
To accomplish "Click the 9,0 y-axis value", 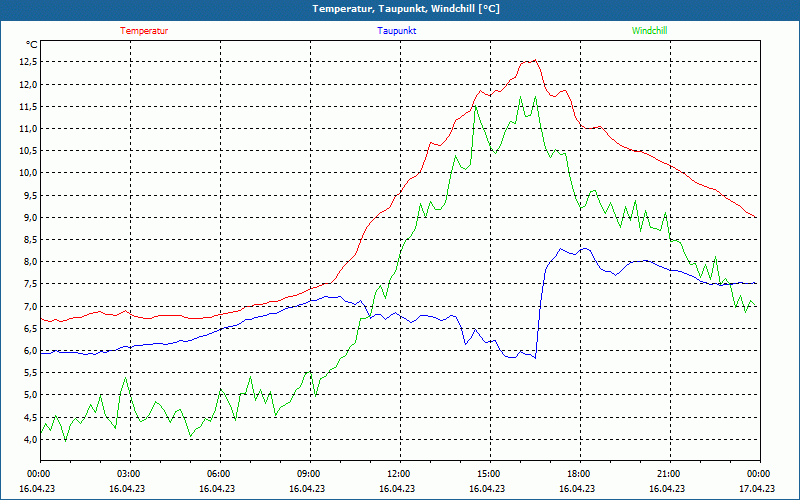I will coord(30,217).
